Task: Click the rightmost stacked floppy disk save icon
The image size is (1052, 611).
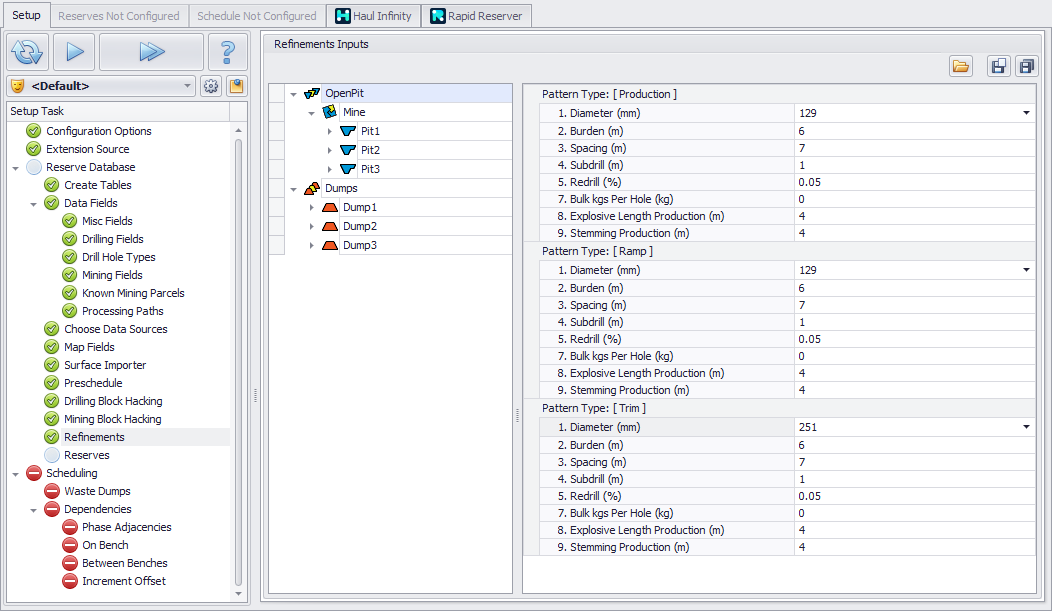Action: click(x=1025, y=66)
